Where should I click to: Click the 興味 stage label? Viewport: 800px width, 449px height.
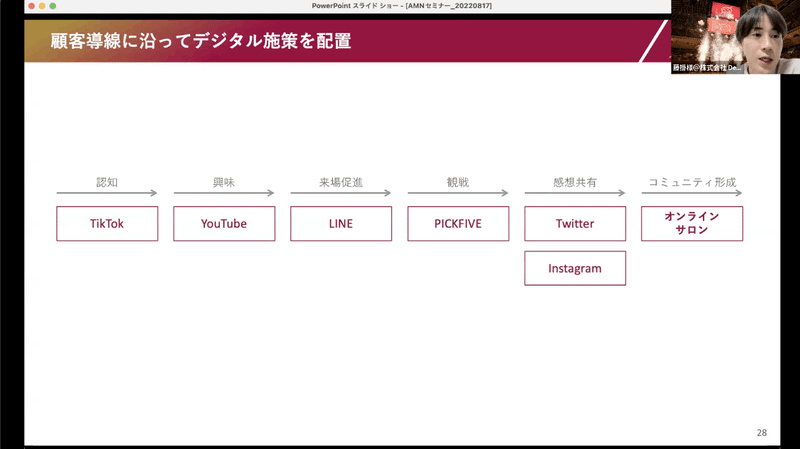tap(224, 182)
